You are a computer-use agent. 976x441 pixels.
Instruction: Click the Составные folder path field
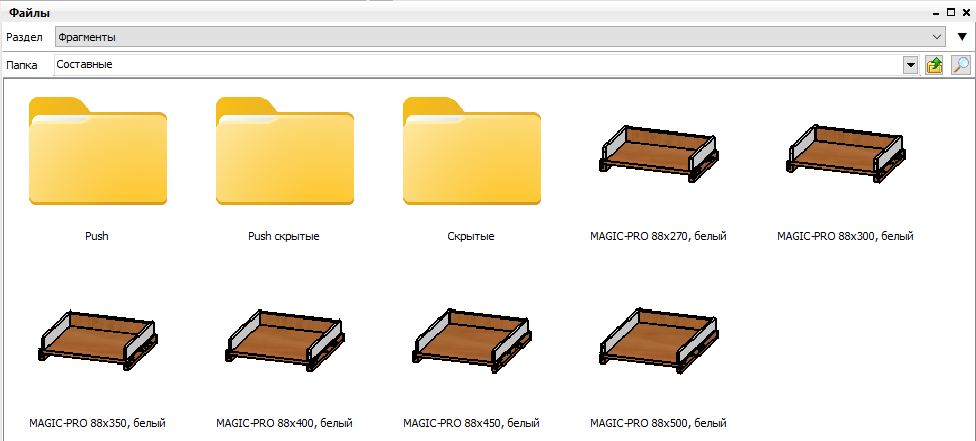[479, 65]
